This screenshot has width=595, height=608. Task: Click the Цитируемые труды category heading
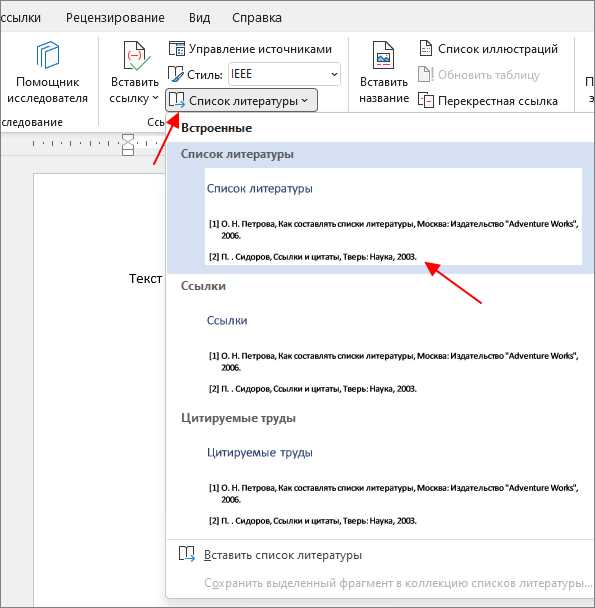point(239,418)
